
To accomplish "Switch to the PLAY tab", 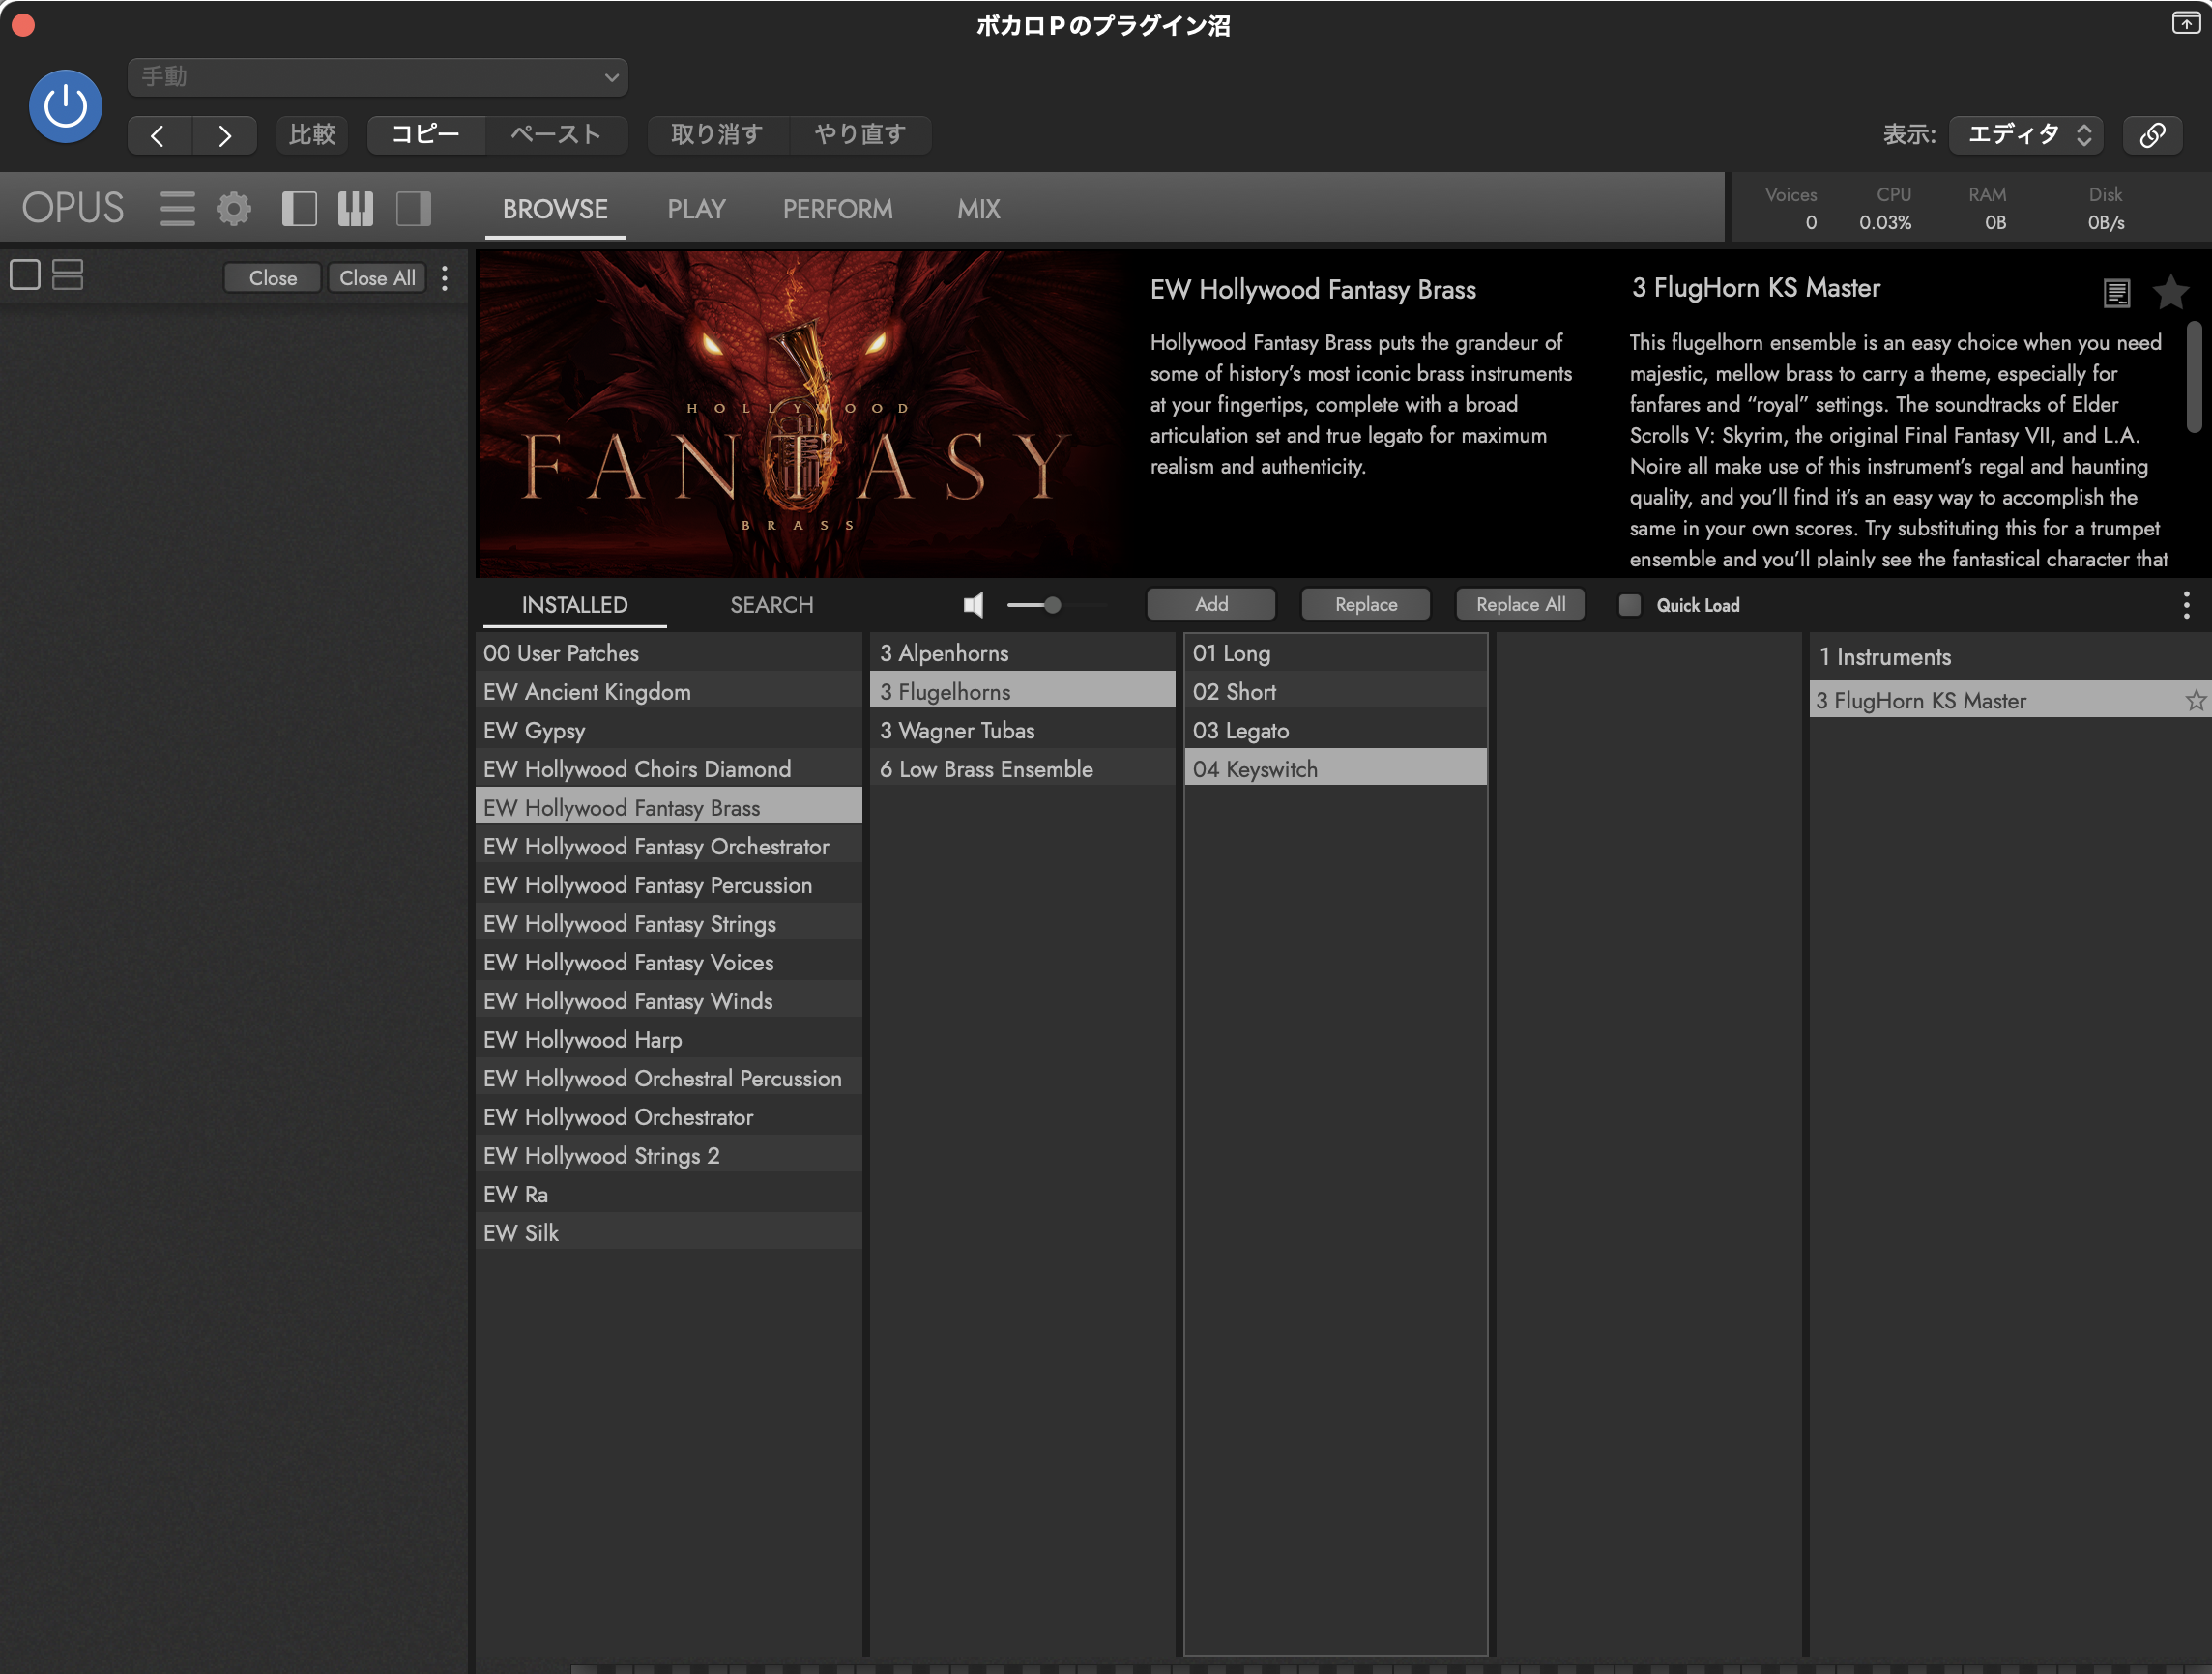I will coord(696,209).
